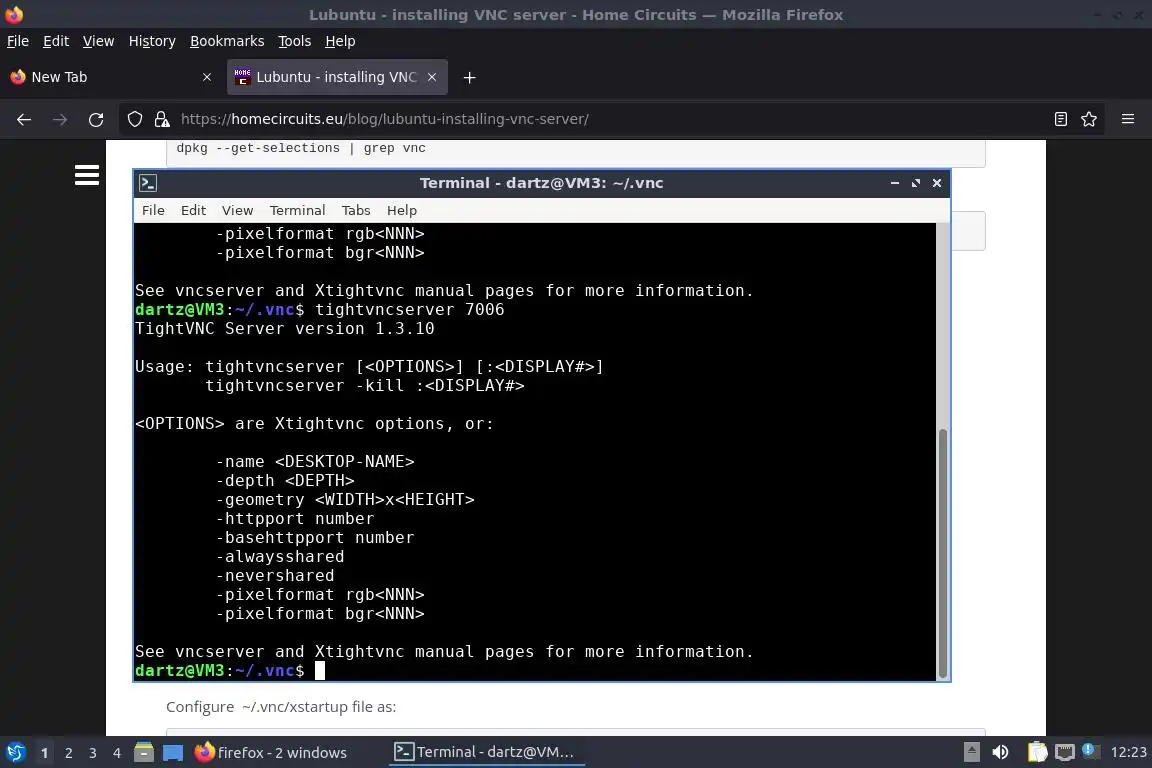
Task: Switch to workspace 3 in the pager
Action: coord(93,753)
